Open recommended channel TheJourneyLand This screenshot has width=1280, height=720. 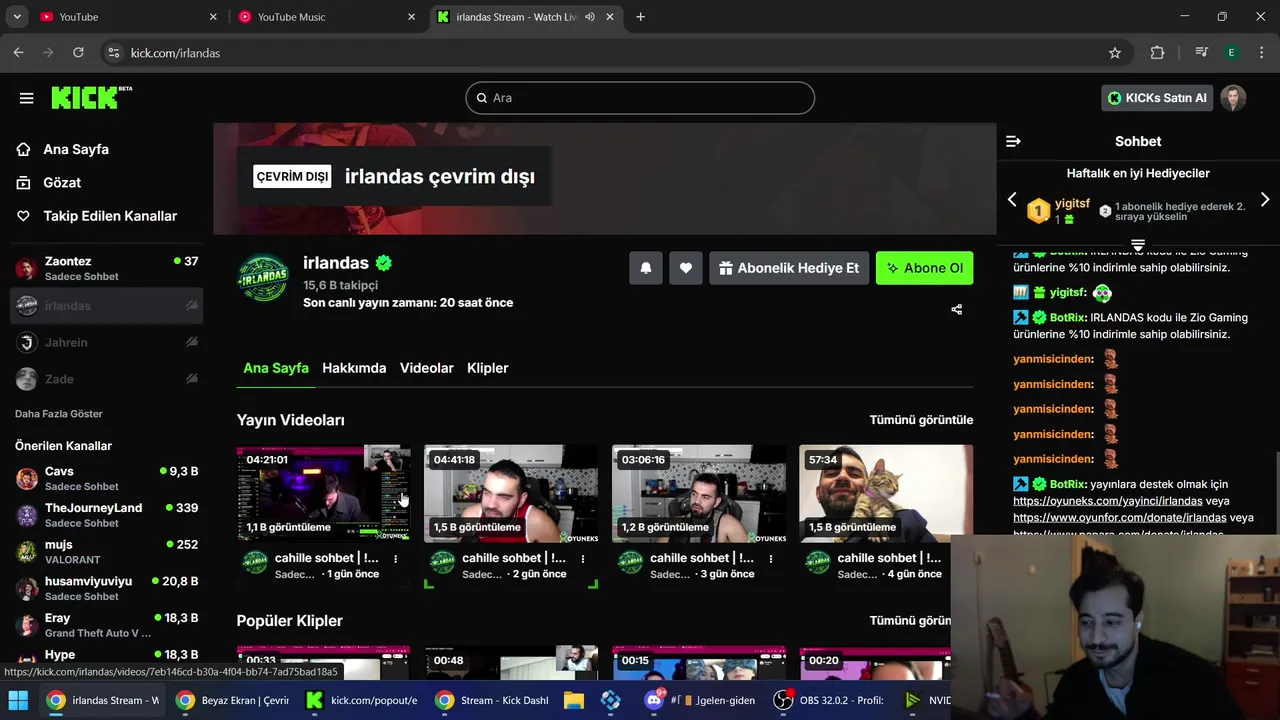106,515
